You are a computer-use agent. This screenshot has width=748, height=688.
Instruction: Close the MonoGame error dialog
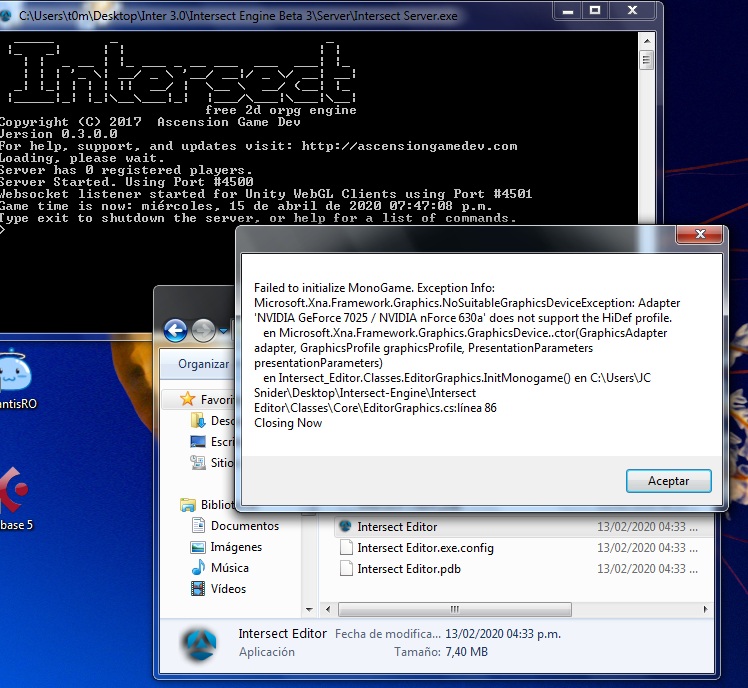(x=700, y=234)
